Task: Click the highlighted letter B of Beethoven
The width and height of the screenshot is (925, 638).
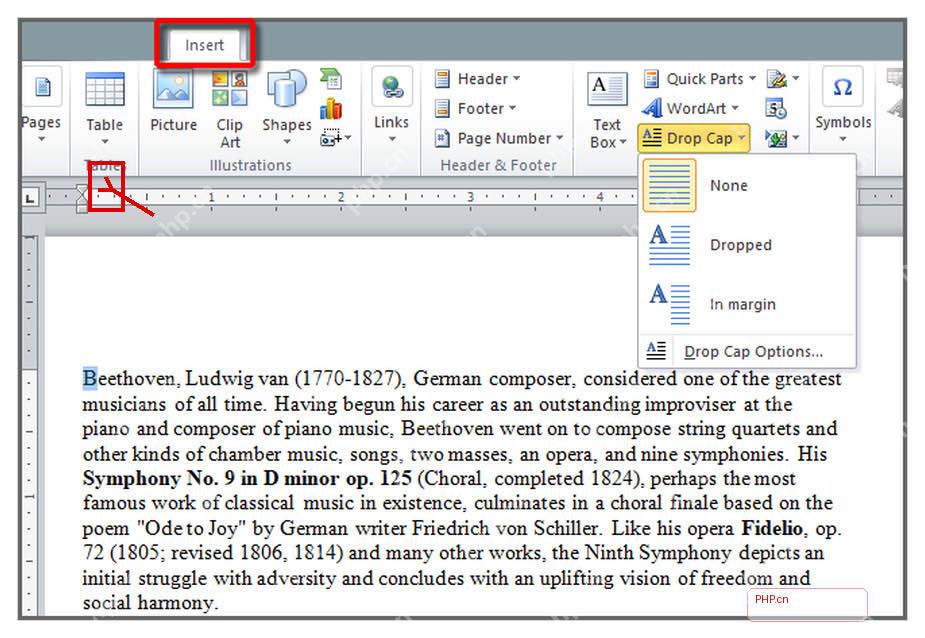Action: click(90, 378)
